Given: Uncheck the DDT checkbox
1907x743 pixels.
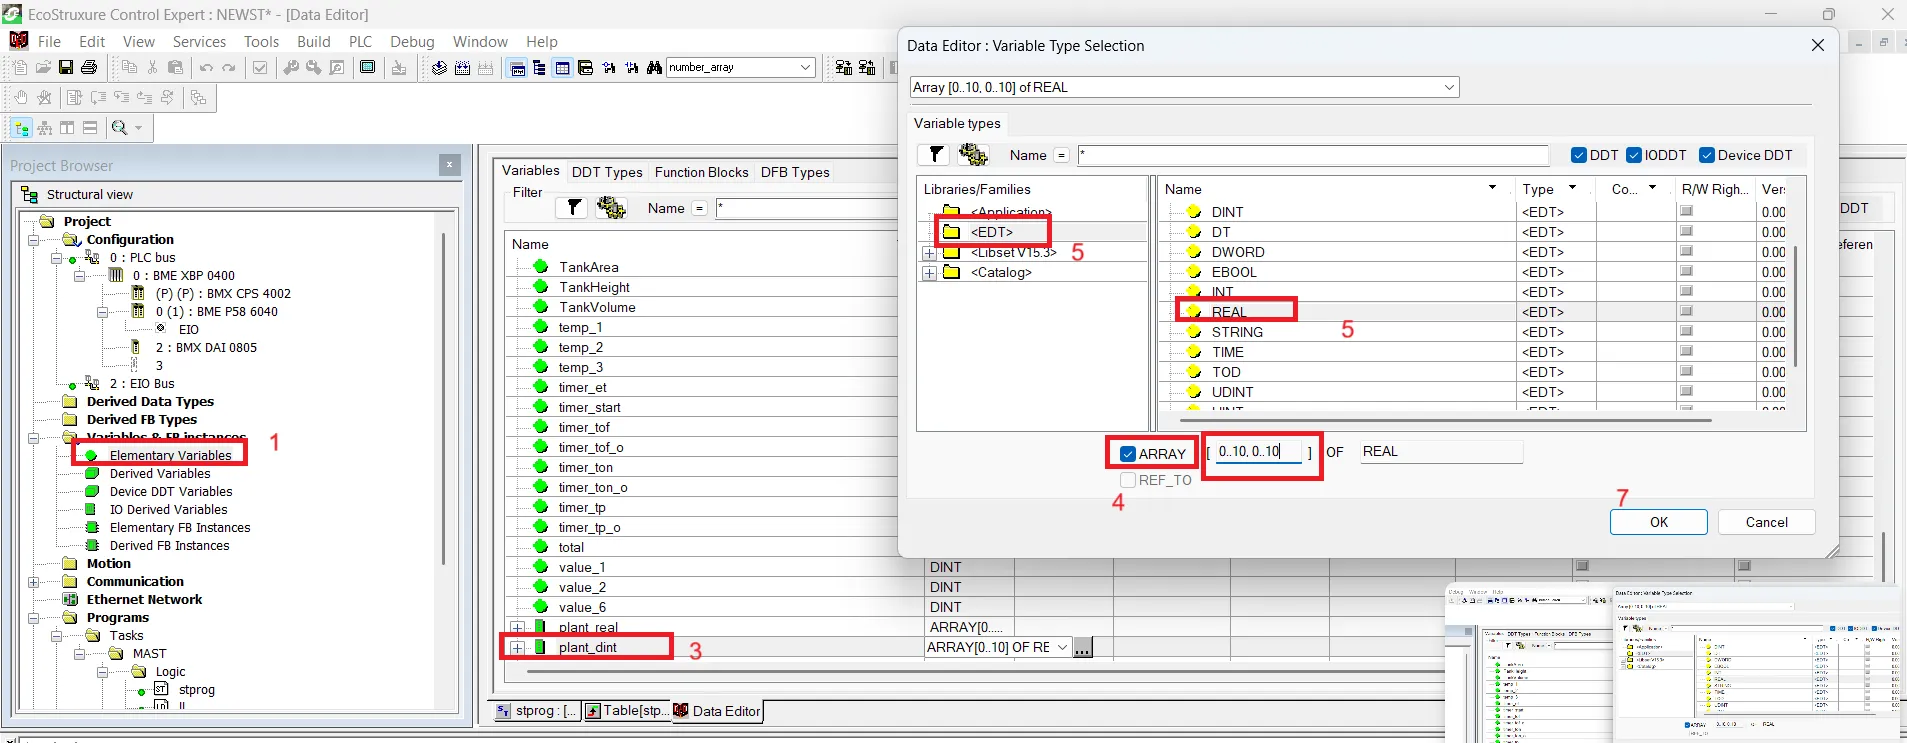Looking at the screenshot, I should click(x=1579, y=155).
